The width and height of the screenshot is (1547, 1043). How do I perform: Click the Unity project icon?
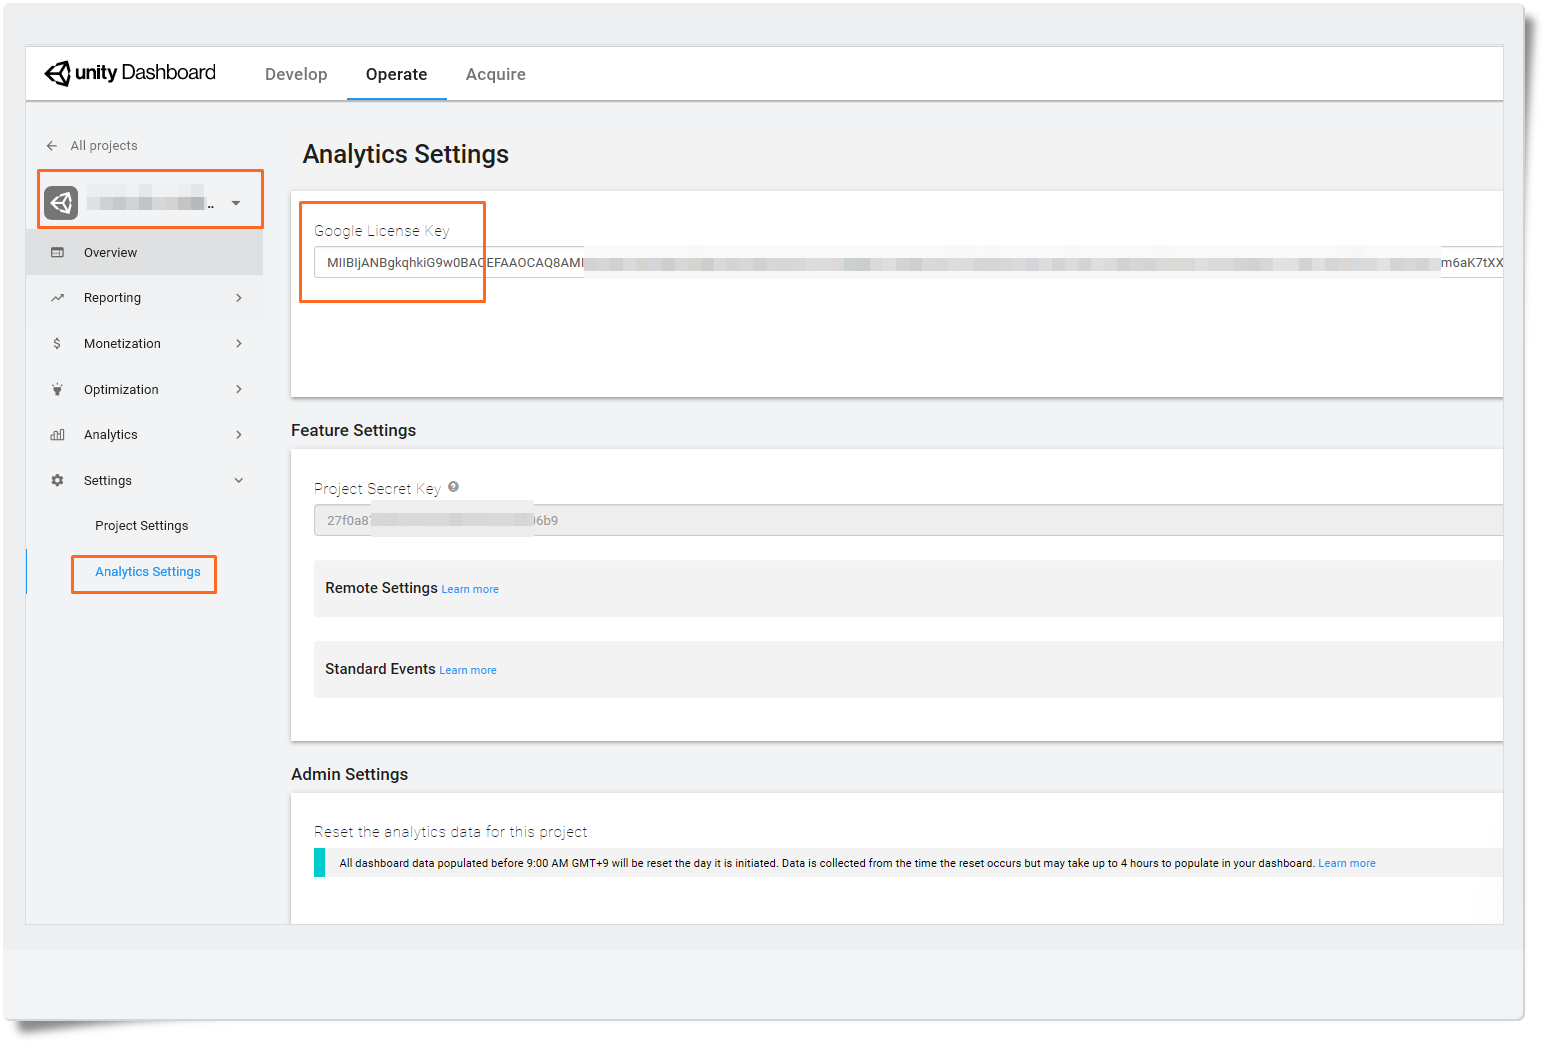click(x=61, y=203)
